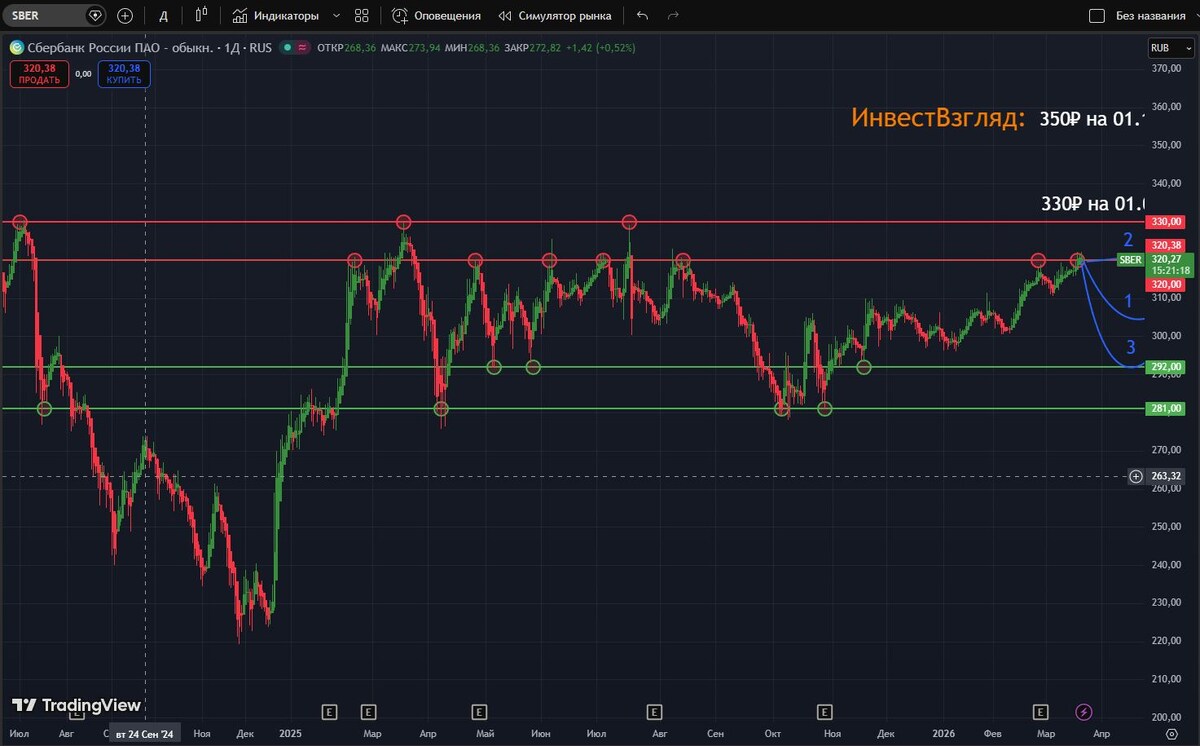The width and height of the screenshot is (1200, 746).
Task: Open chart settings gear in the corner
Action: click(1172, 734)
